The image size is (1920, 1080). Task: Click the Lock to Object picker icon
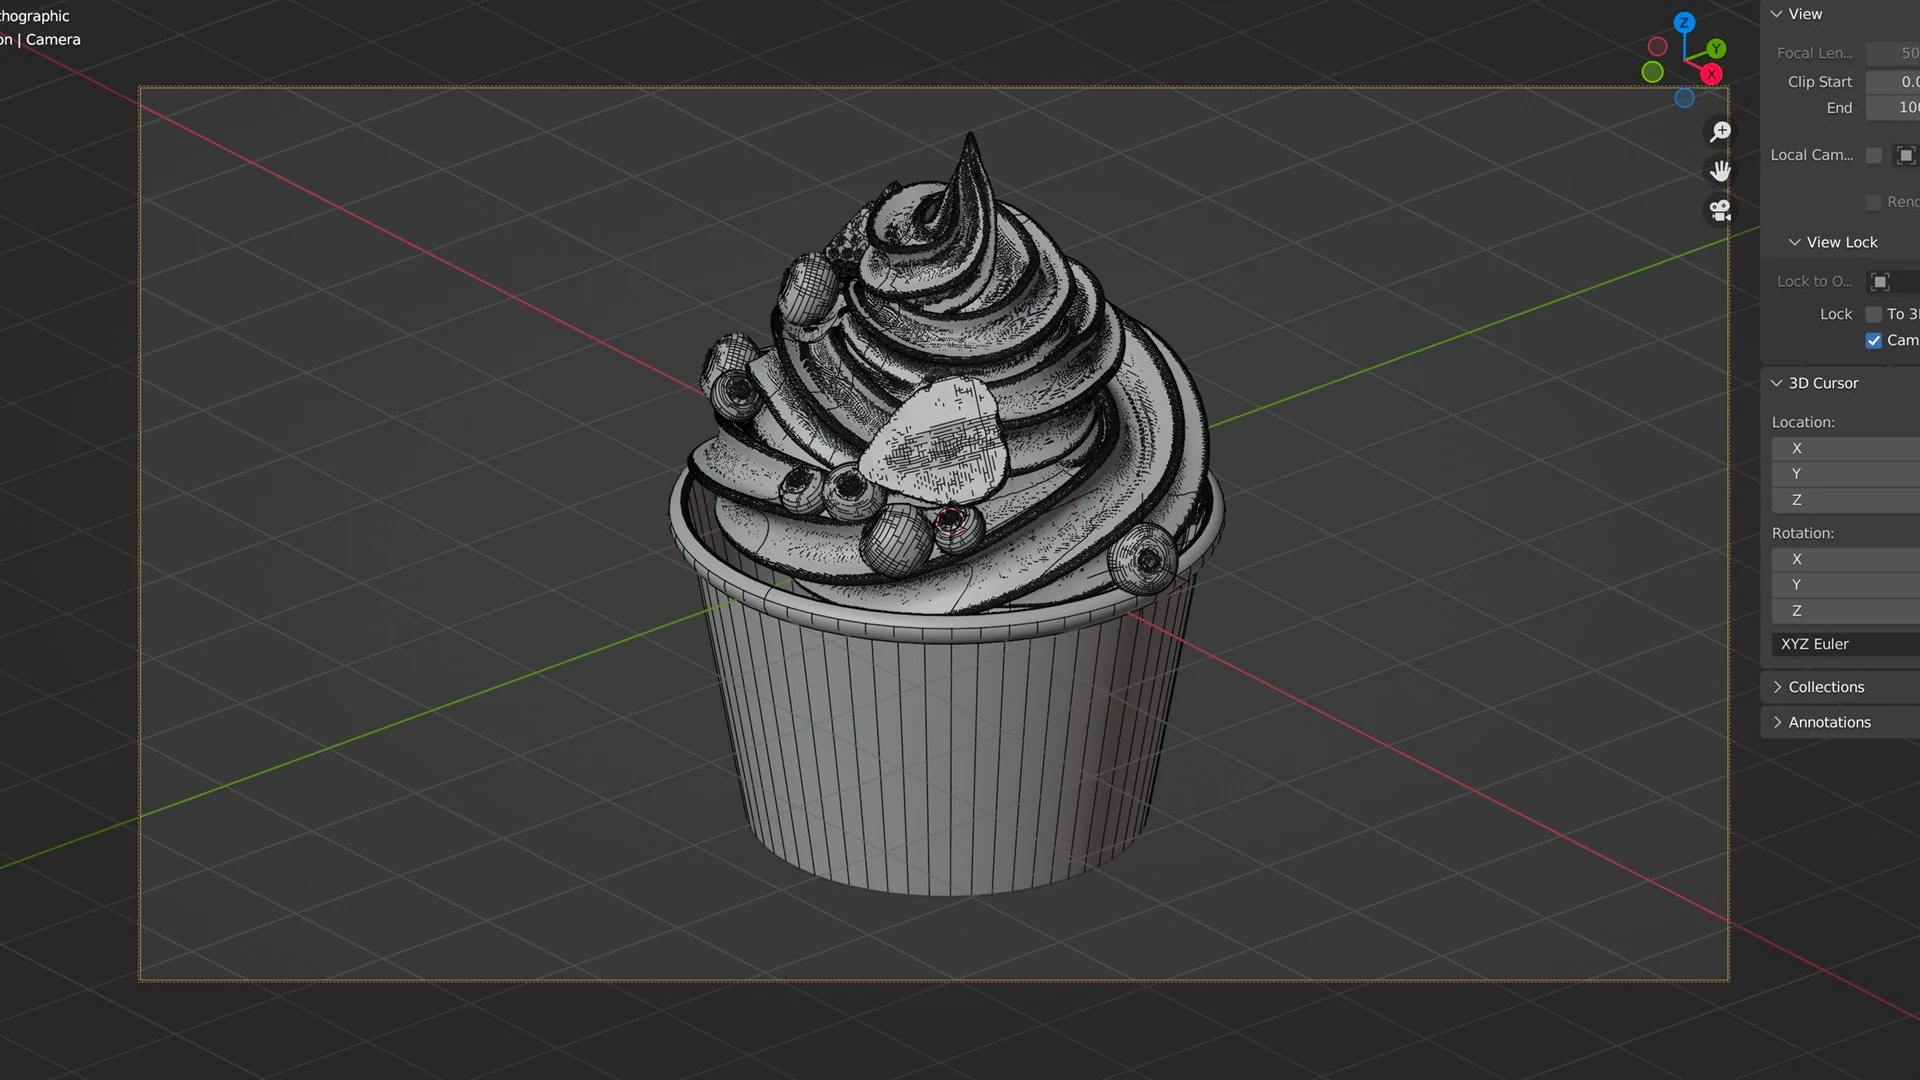[1880, 281]
